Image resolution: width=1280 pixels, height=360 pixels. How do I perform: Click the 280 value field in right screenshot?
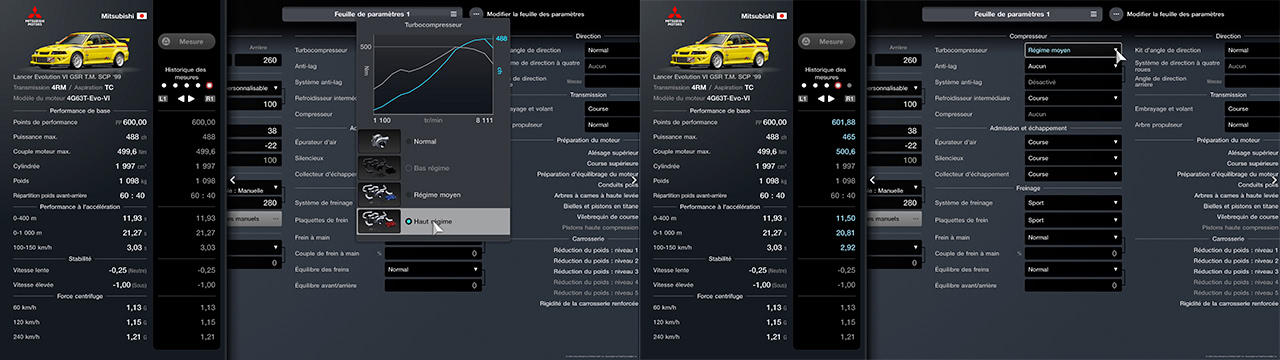coord(895,203)
